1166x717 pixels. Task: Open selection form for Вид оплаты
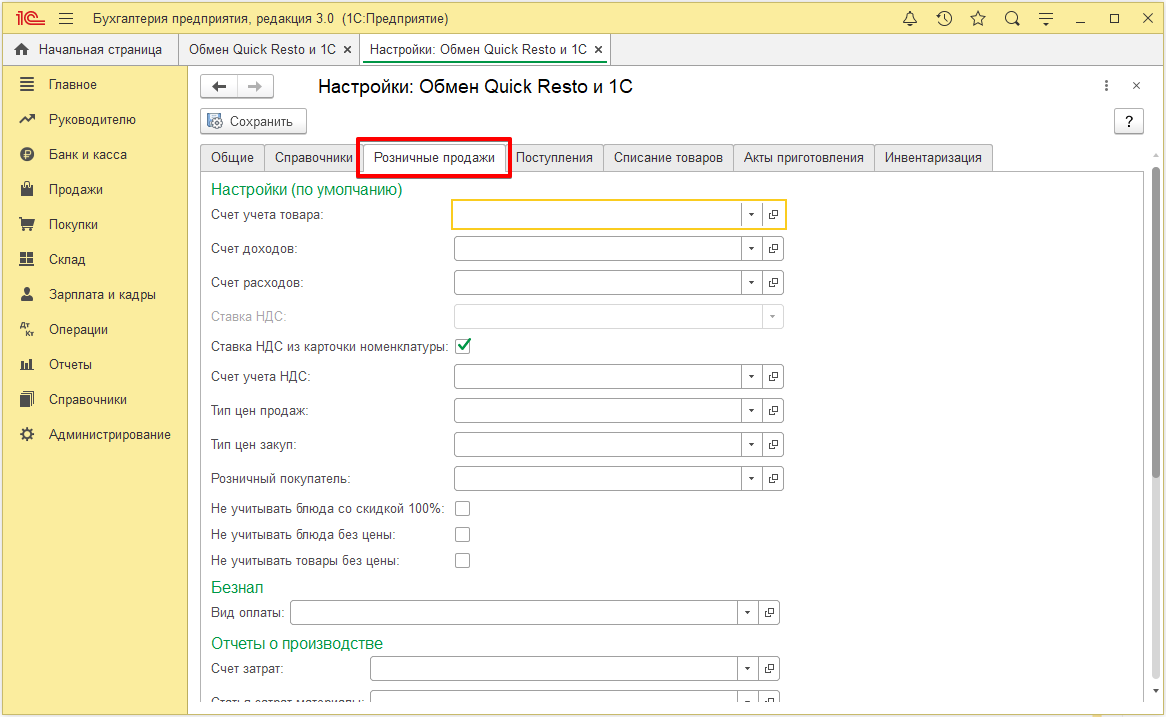pyautogui.click(x=769, y=613)
